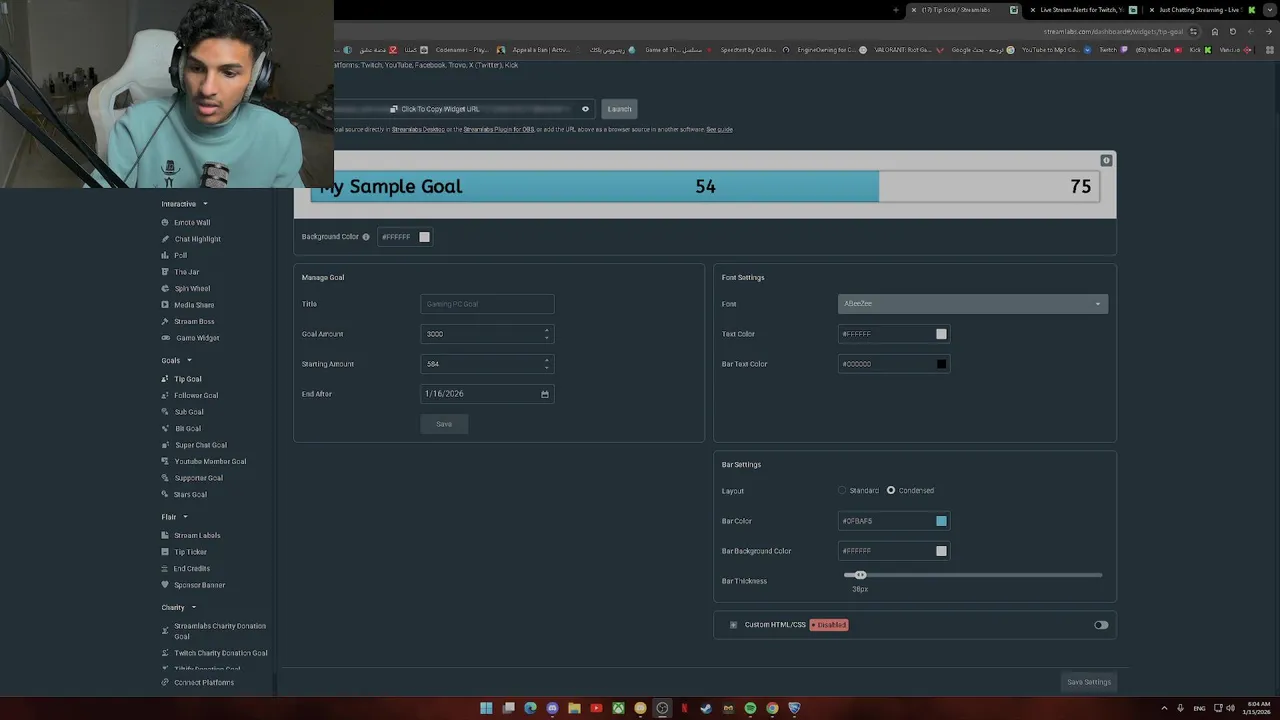Open Streamlabs Charity Donation Goal
The height and width of the screenshot is (720, 1280).
(x=220, y=631)
